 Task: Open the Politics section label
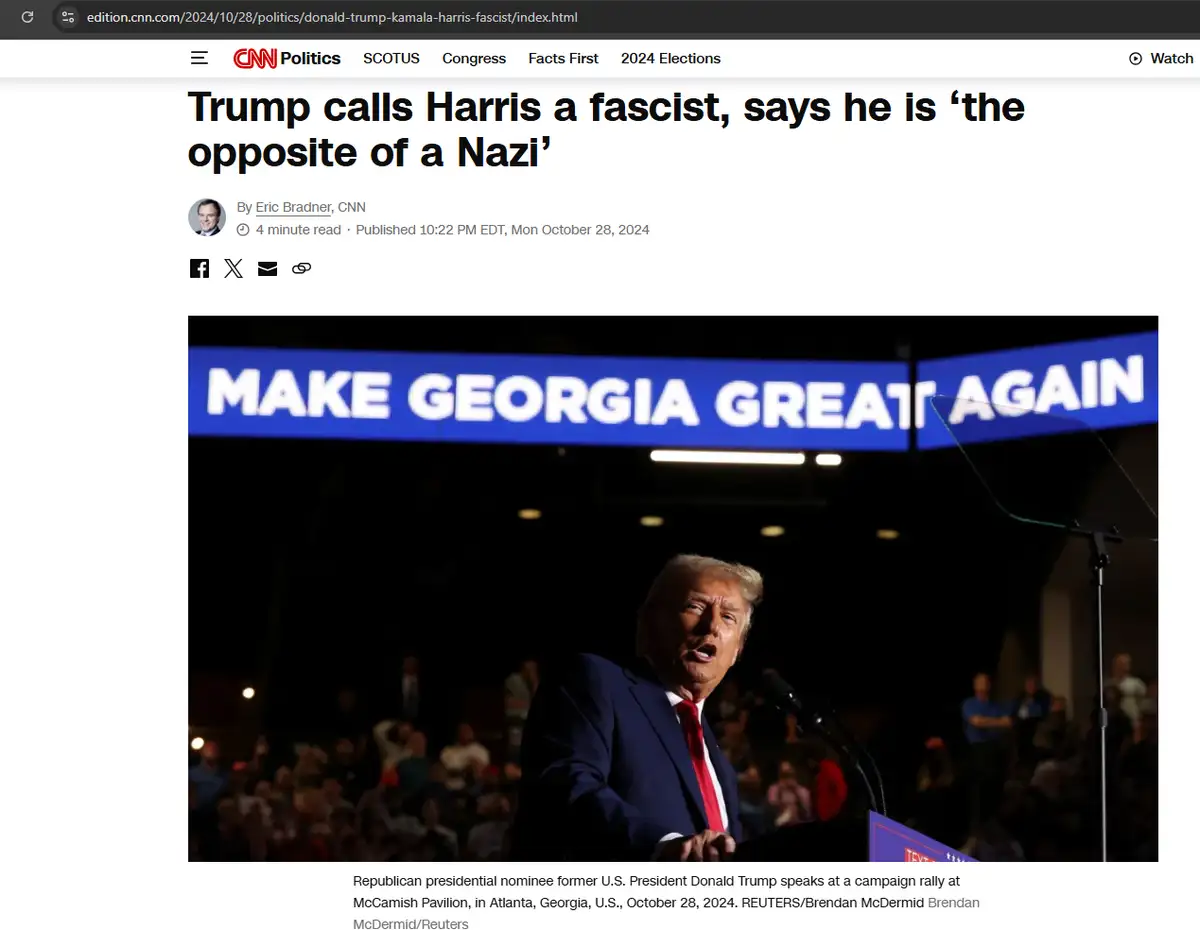(310, 58)
